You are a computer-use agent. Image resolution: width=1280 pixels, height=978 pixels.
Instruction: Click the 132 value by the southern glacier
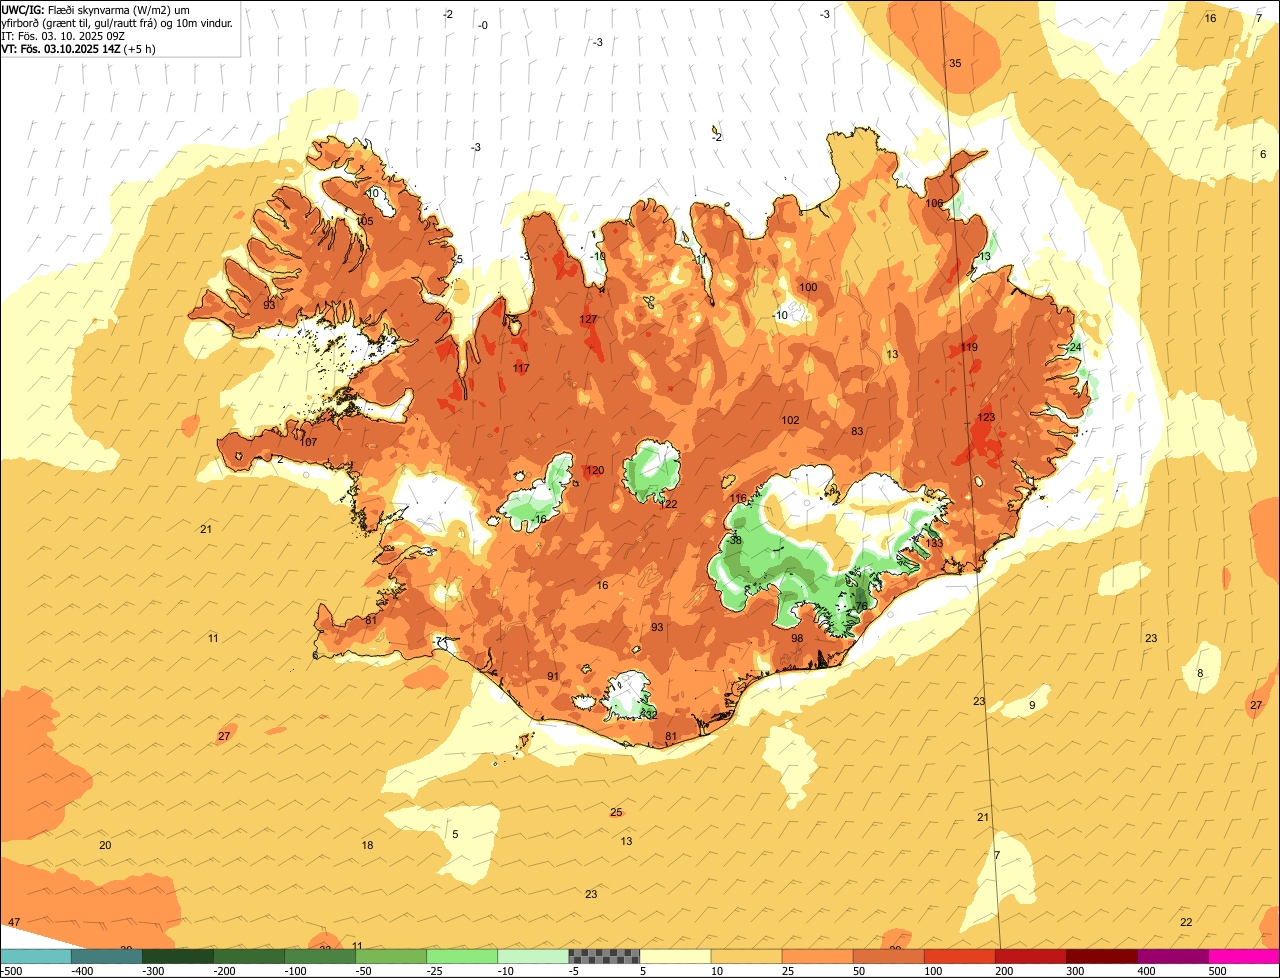pos(649,714)
